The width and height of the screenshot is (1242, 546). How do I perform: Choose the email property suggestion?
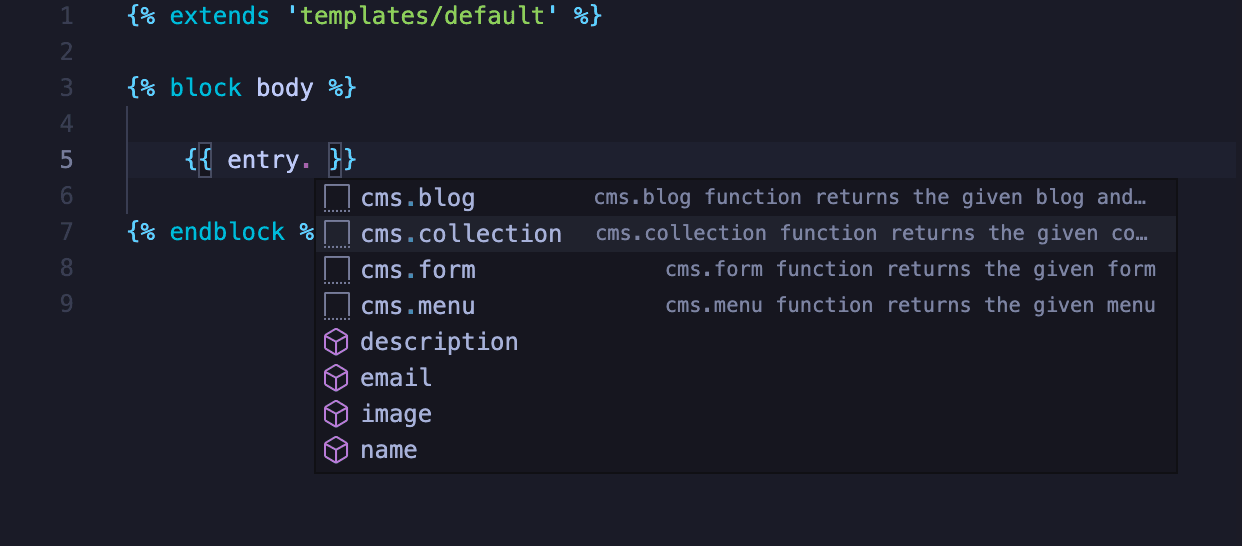396,378
